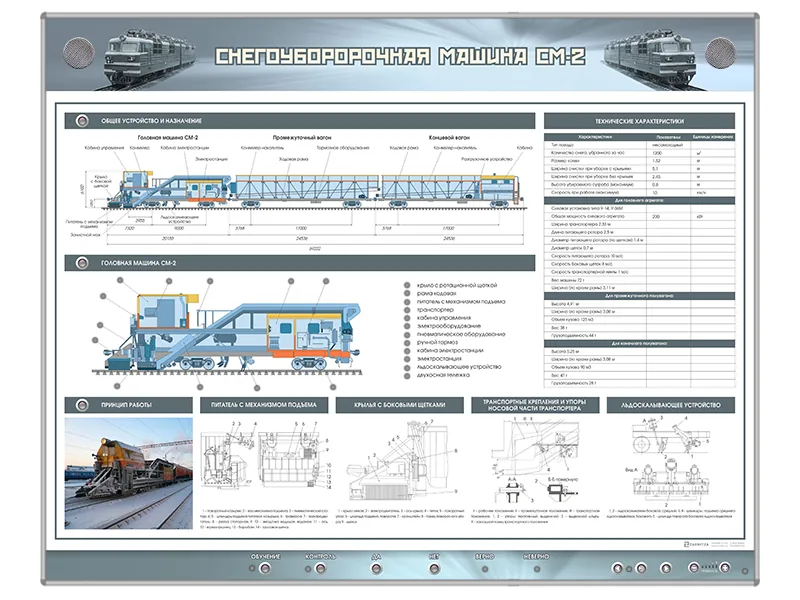
Task: Click the right speaker grille
Action: pyautogui.click(x=720, y=53)
